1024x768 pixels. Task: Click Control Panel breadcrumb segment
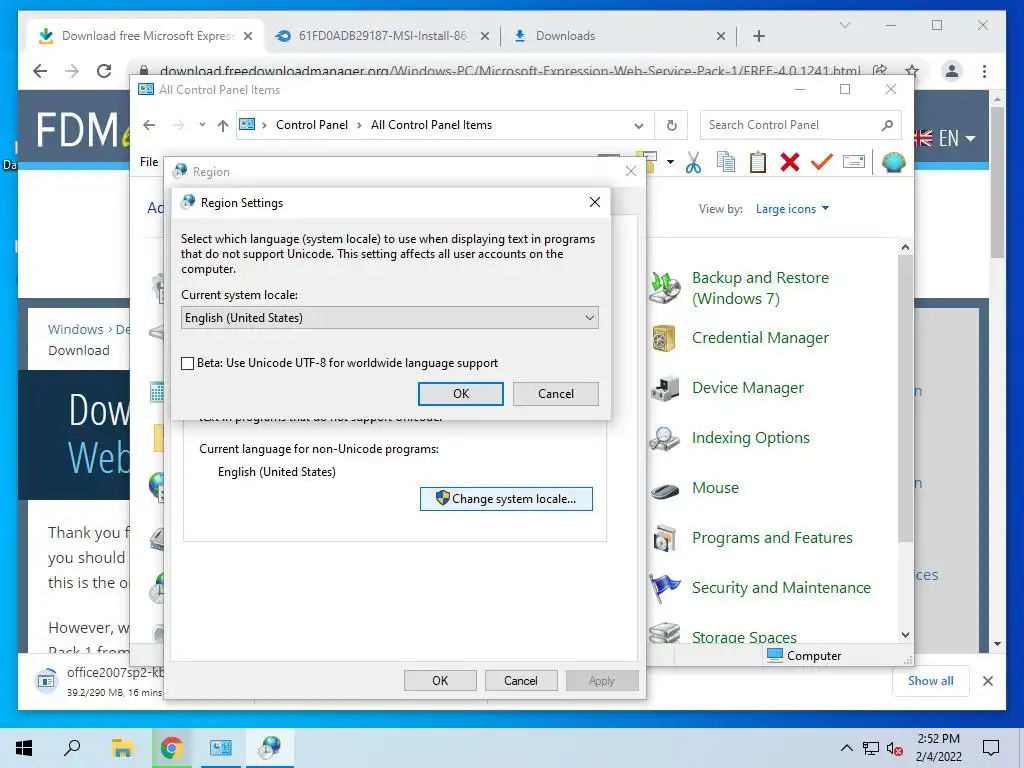coord(312,125)
